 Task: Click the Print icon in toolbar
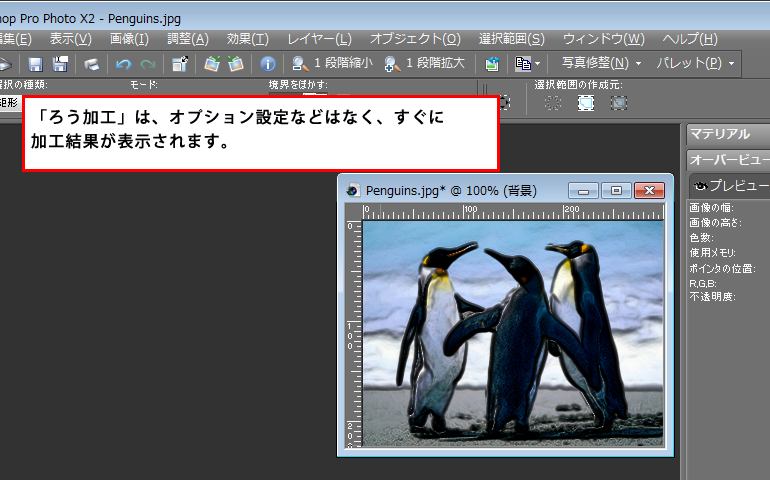91,64
